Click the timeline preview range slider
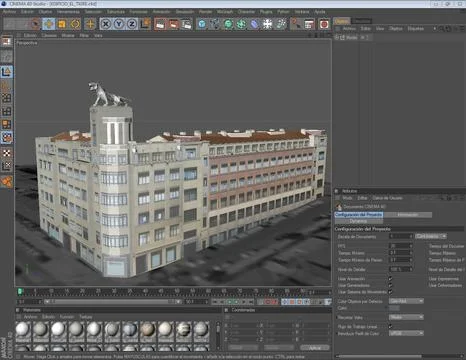466x360 pixels. pyautogui.click(x=113, y=302)
